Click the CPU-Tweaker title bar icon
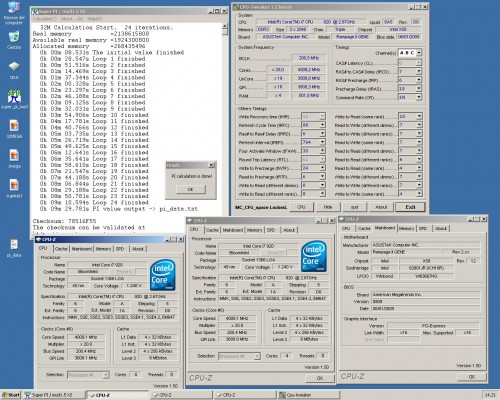 click(x=236, y=7)
